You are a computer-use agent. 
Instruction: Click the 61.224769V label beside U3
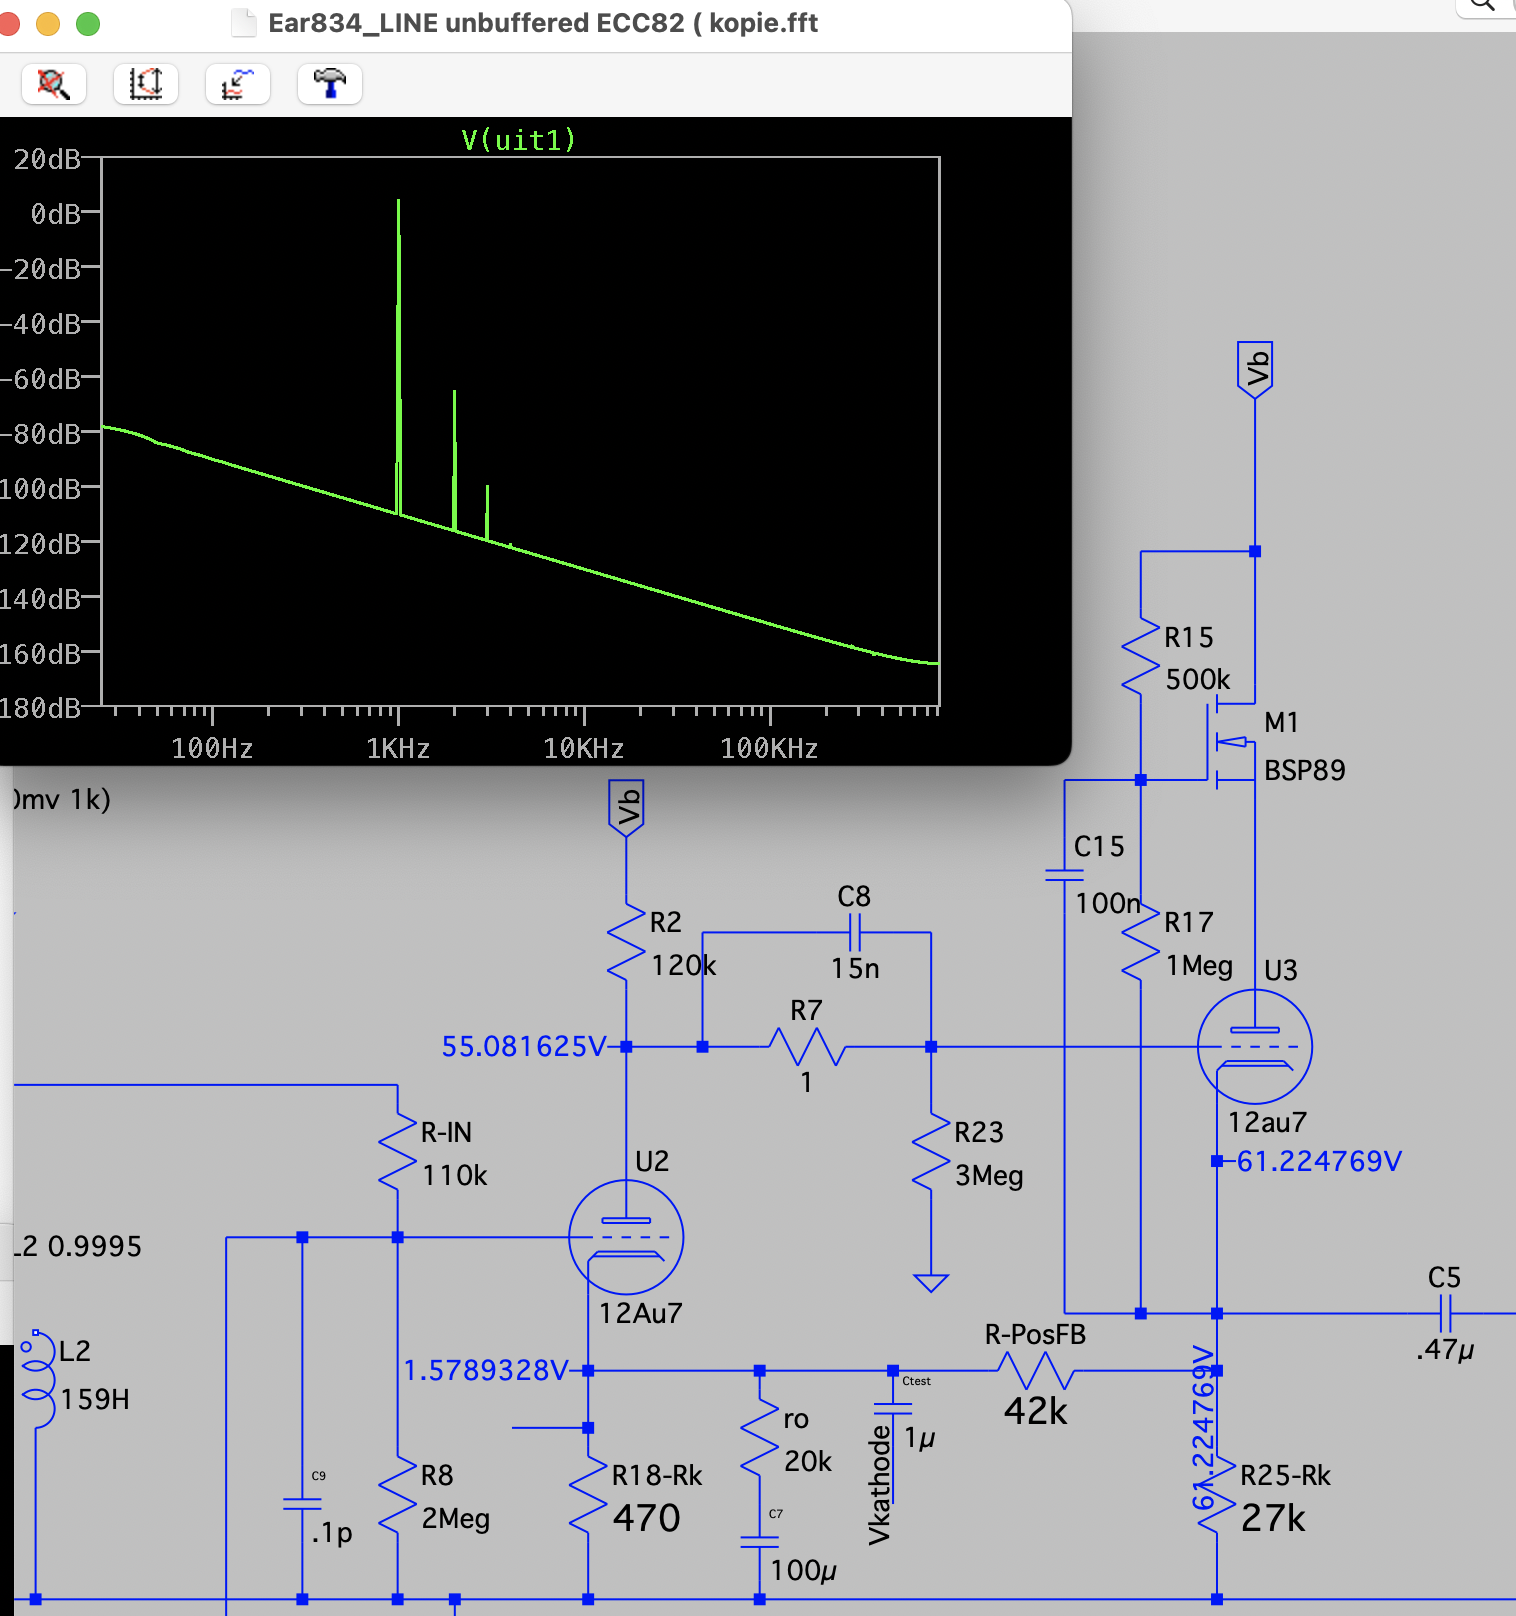pos(1319,1161)
